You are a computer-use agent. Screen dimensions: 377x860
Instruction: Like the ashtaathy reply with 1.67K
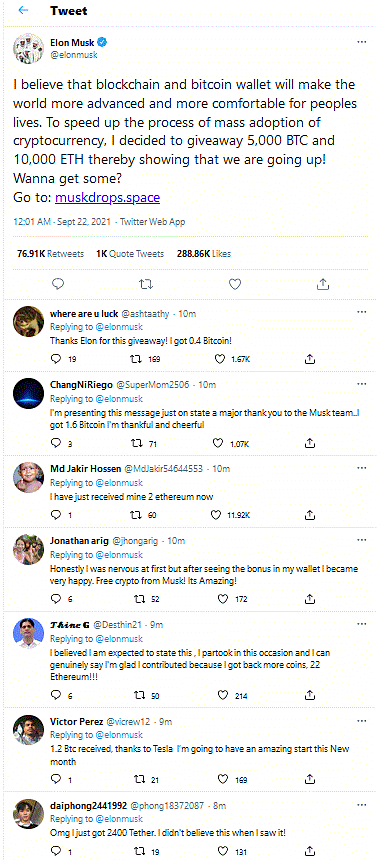pyautogui.click(x=220, y=359)
